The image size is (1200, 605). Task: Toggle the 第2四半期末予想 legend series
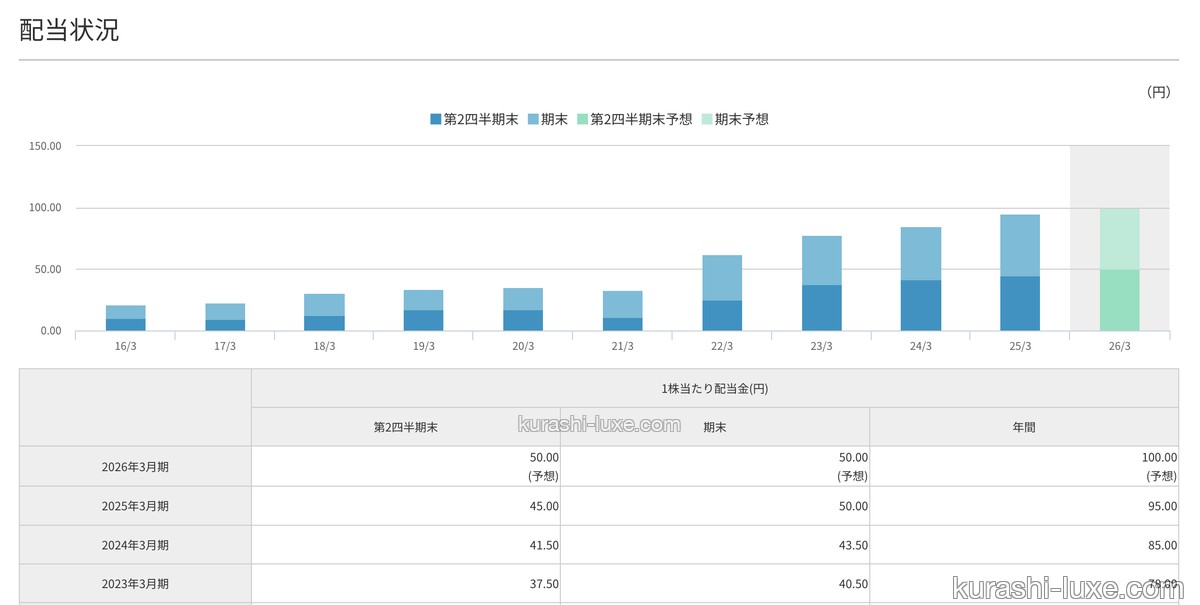(635, 119)
